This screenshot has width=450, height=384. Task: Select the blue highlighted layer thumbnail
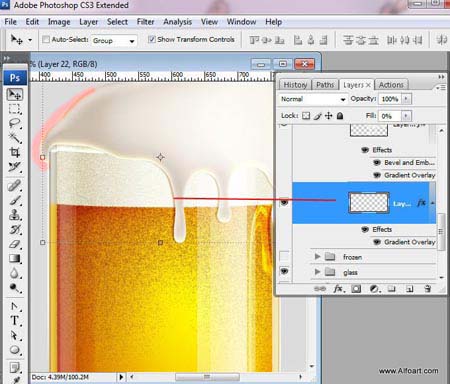tap(369, 202)
